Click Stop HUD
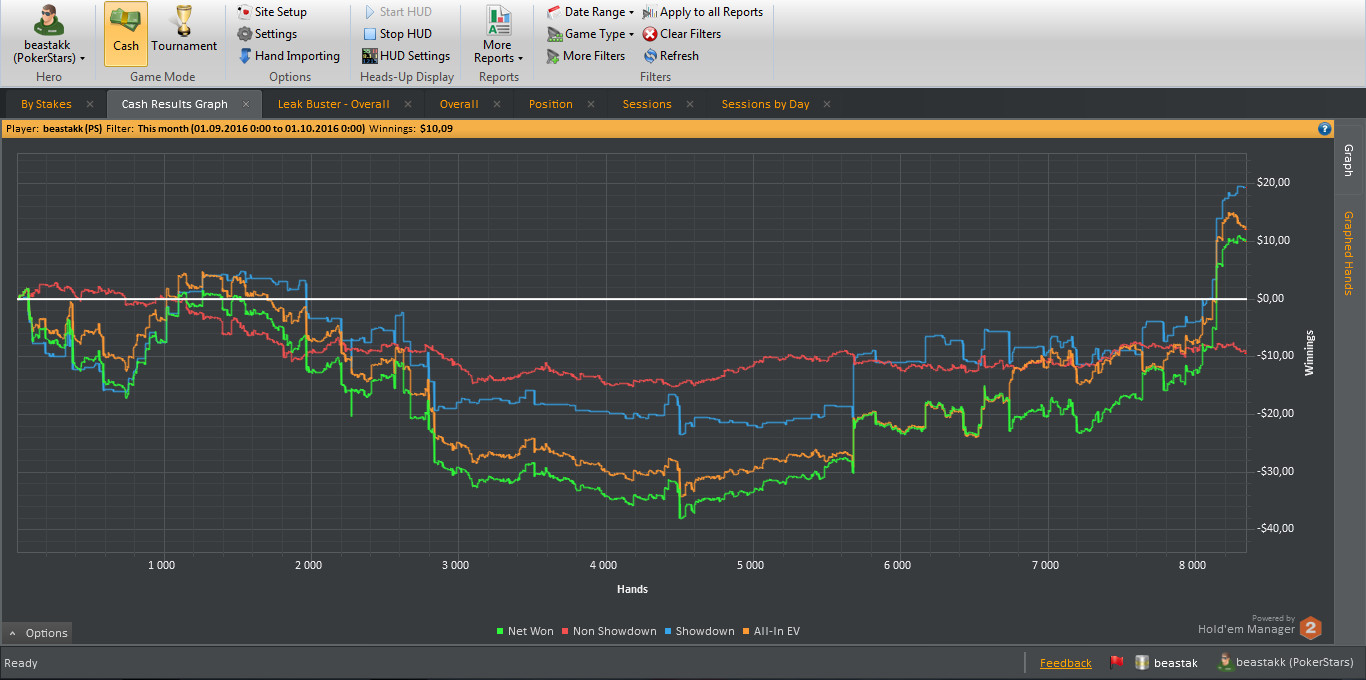 [397, 34]
